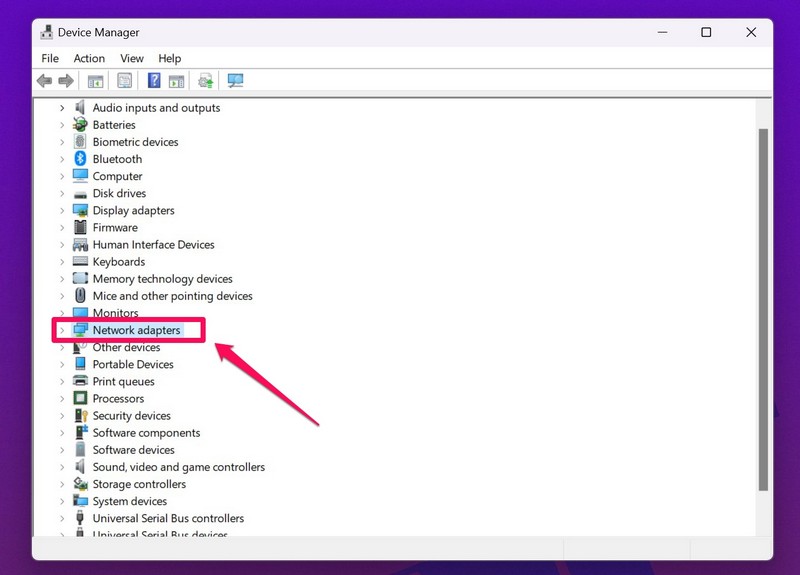The height and width of the screenshot is (575, 800).
Task: Expand the Audio inputs and outputs node
Action: pos(62,108)
